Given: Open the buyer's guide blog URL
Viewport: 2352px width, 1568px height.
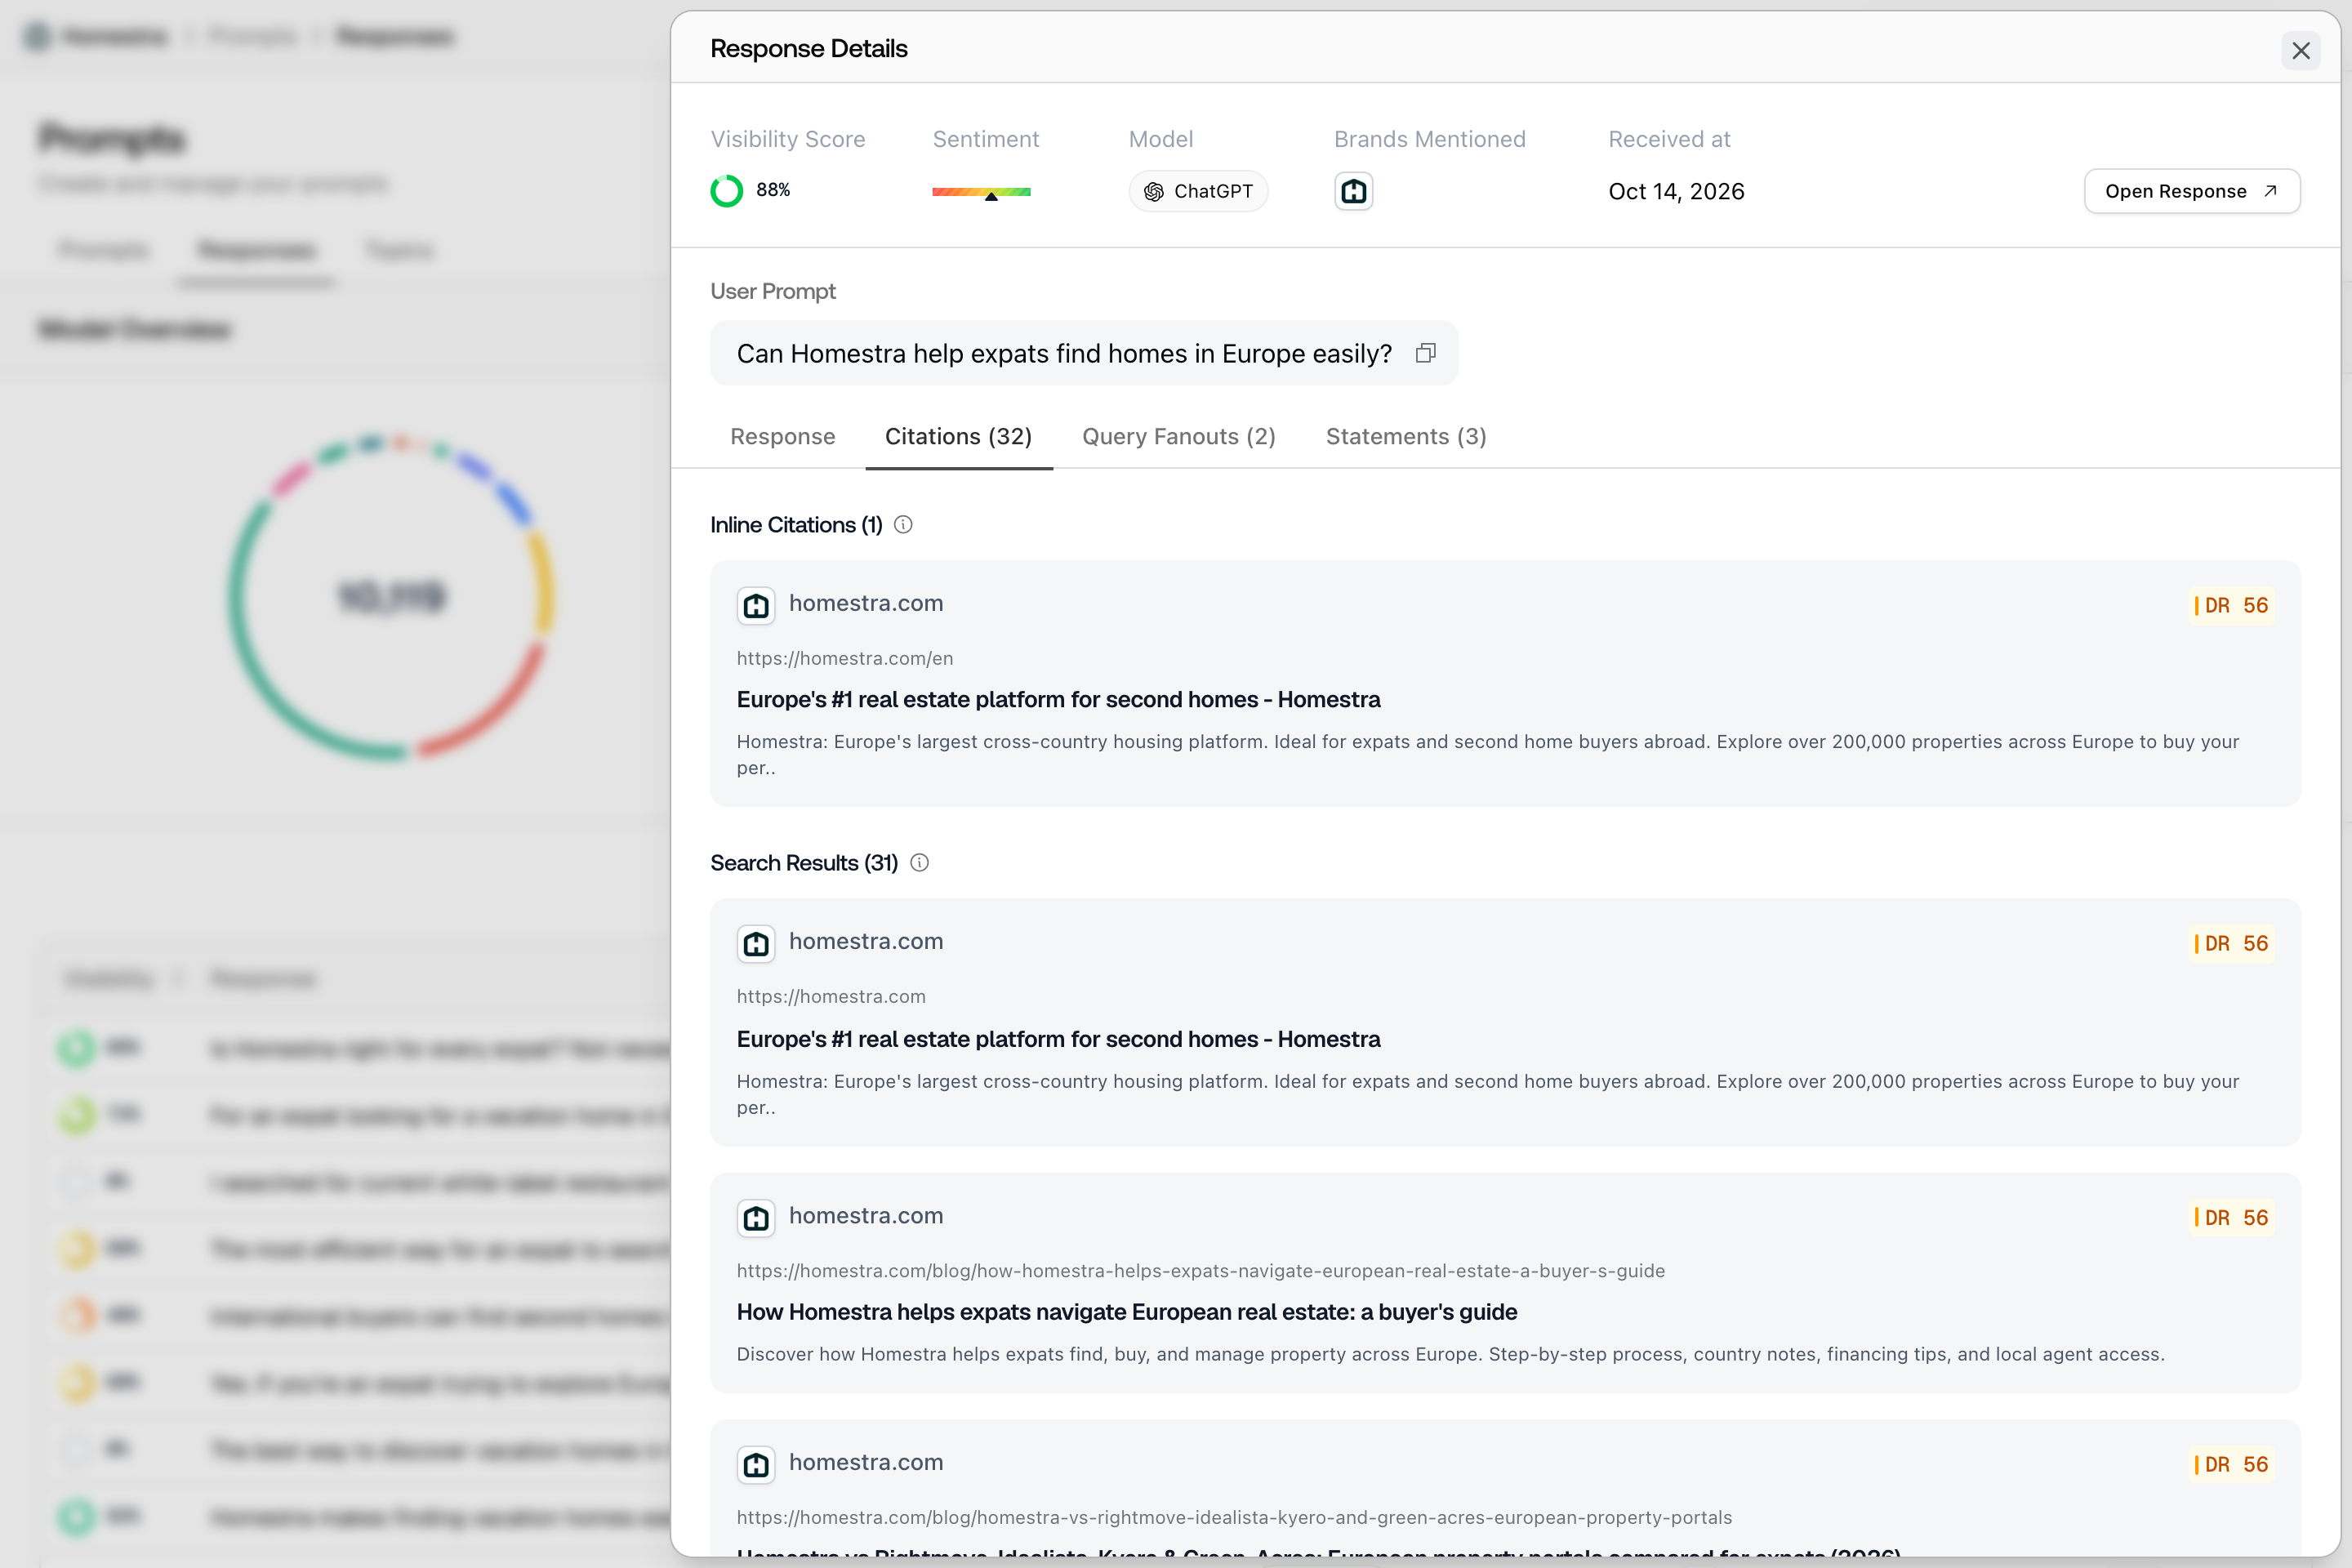Looking at the screenshot, I should (x=1201, y=1270).
